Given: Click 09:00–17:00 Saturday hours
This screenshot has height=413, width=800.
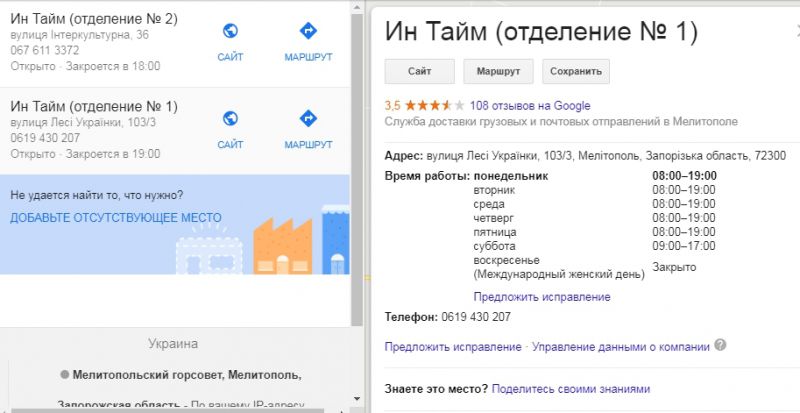Looking at the screenshot, I should [x=684, y=246].
